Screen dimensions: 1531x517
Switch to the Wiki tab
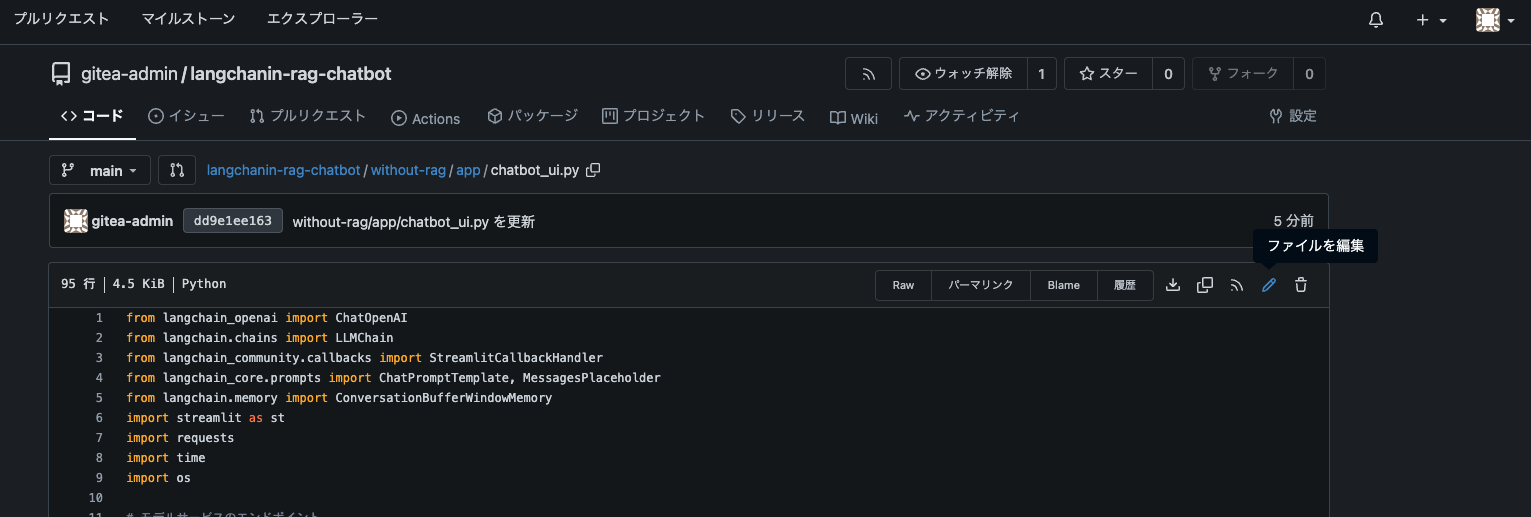pyautogui.click(x=854, y=118)
